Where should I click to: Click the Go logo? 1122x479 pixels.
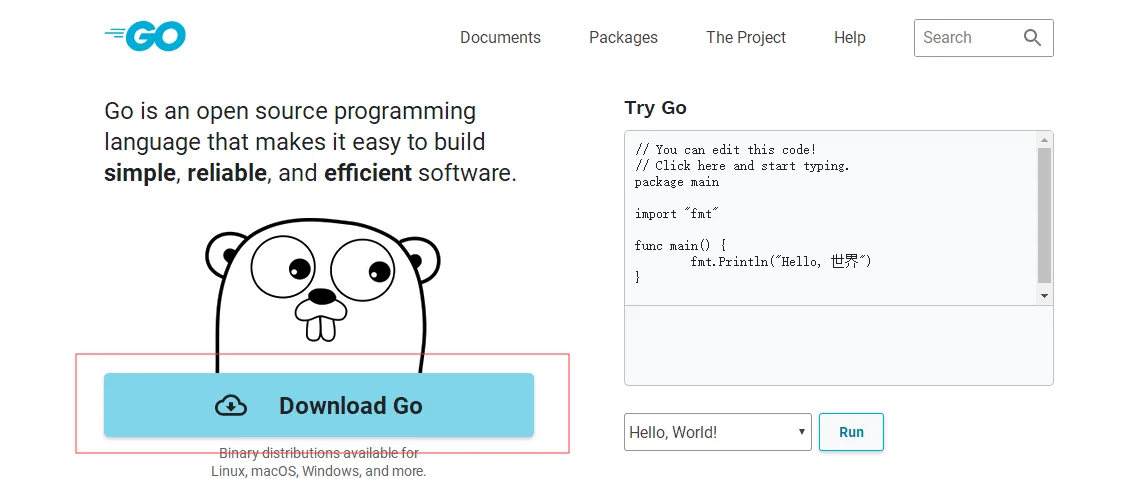tap(145, 37)
